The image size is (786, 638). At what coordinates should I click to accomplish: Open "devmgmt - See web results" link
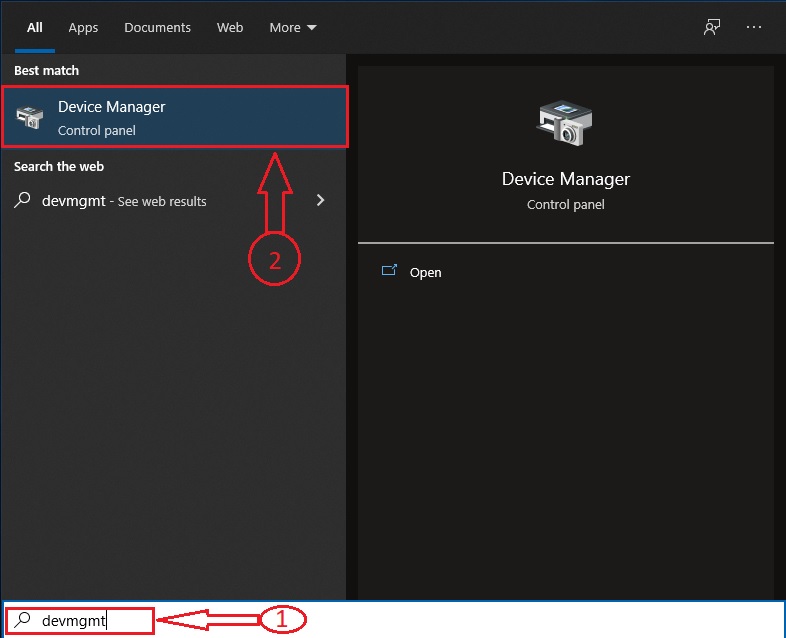coord(124,201)
